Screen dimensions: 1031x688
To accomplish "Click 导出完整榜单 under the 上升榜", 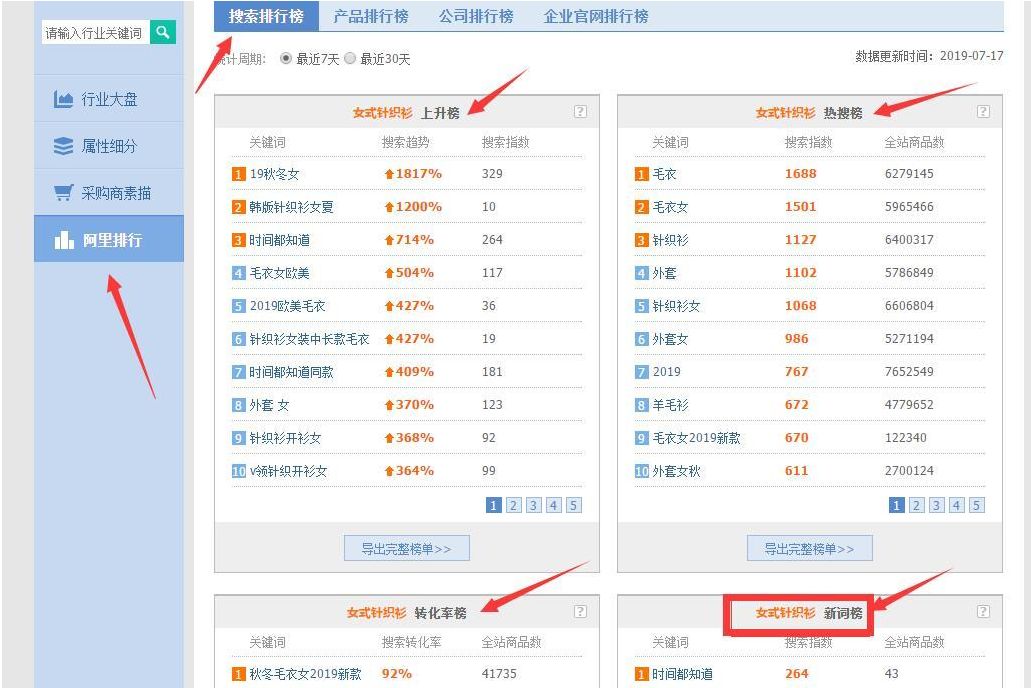I will [x=406, y=548].
